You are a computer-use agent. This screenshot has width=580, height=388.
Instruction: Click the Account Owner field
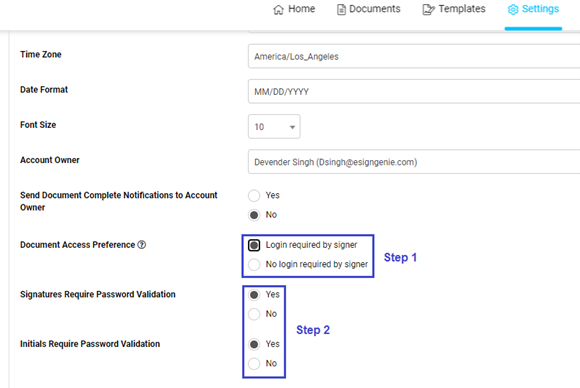[x=414, y=162]
